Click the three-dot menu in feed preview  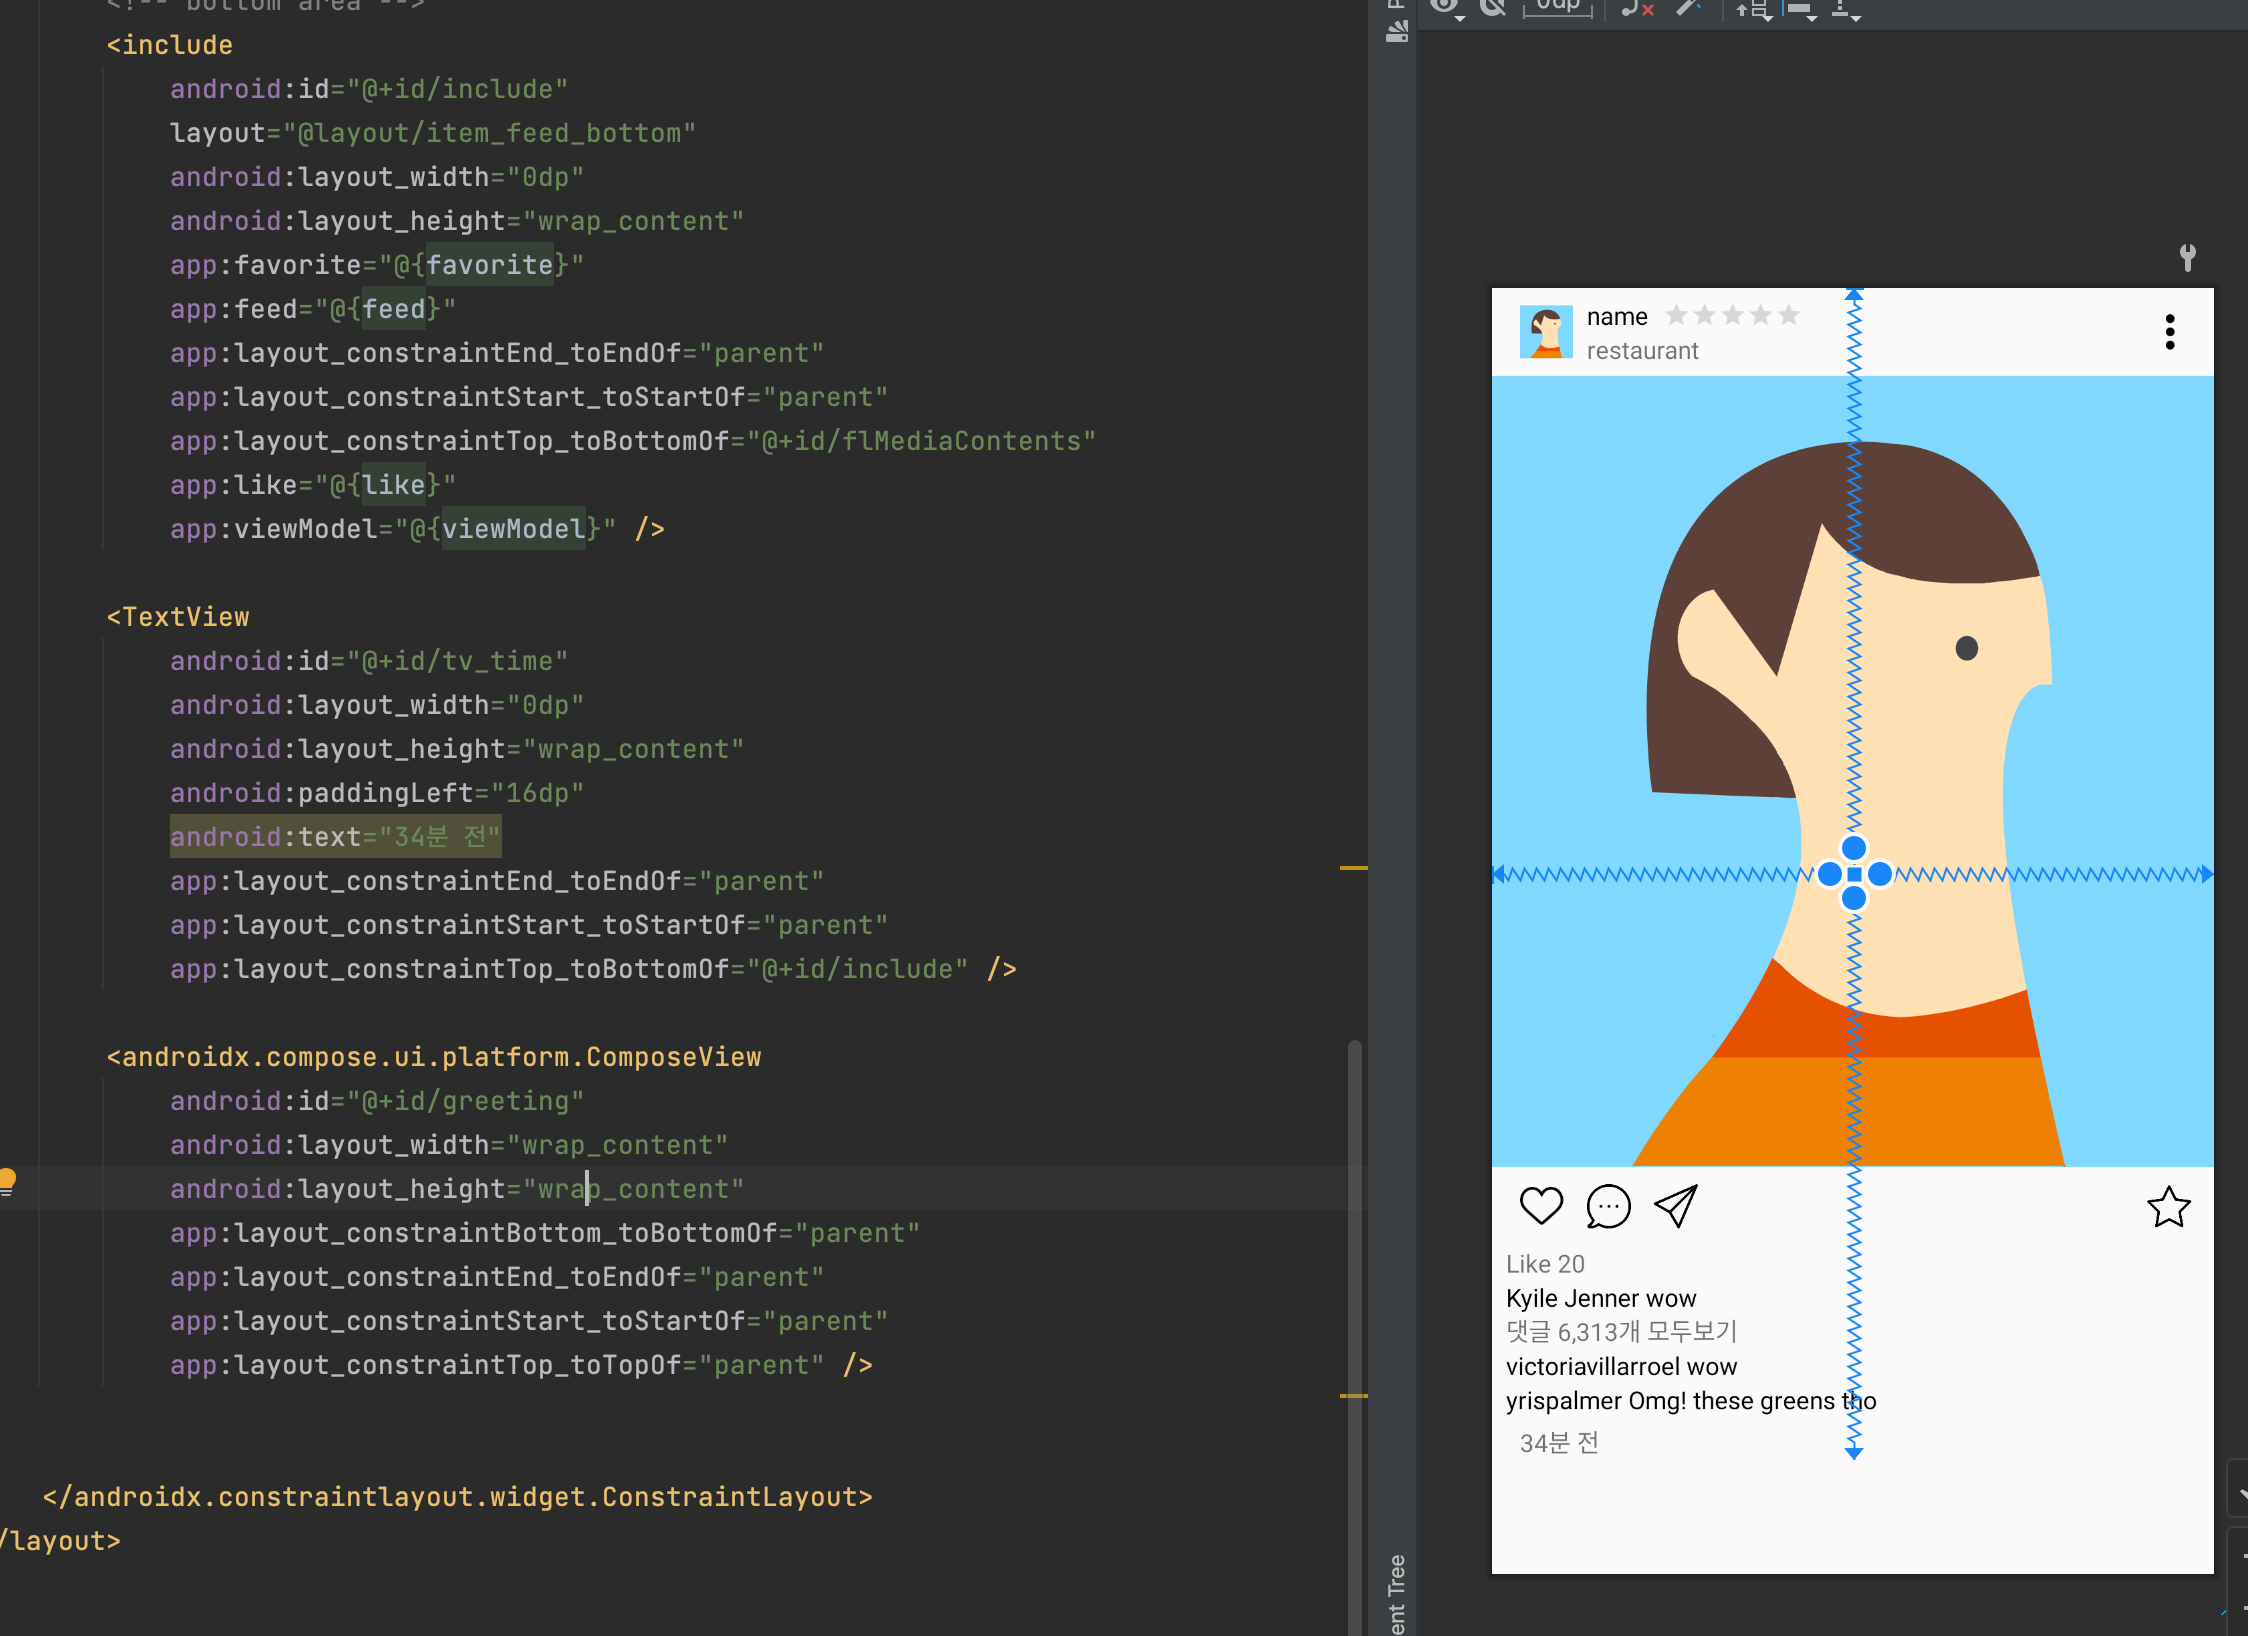click(2169, 332)
